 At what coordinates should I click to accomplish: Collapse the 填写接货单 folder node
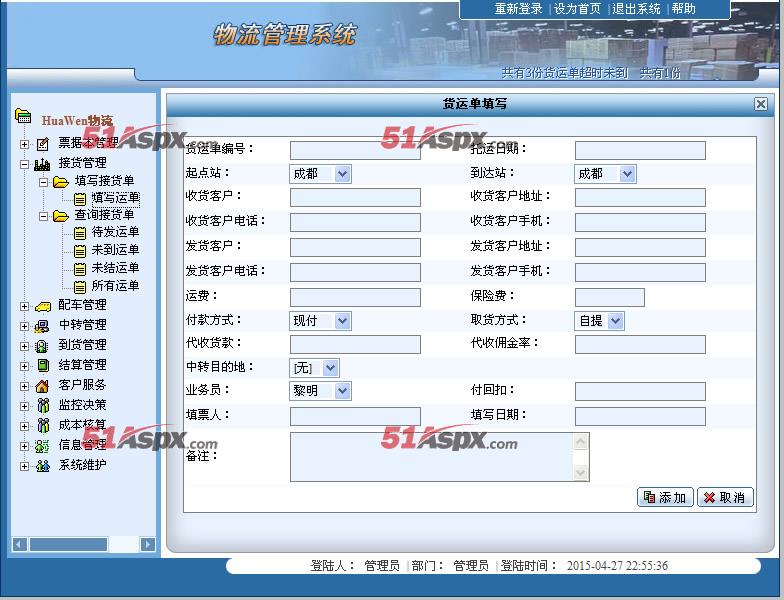[x=44, y=182]
